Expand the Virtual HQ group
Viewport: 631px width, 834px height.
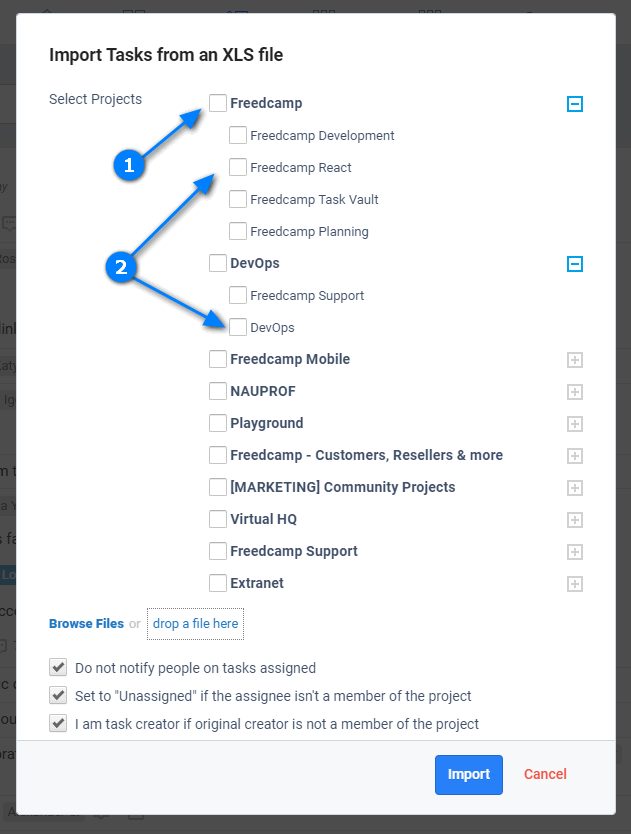575,520
